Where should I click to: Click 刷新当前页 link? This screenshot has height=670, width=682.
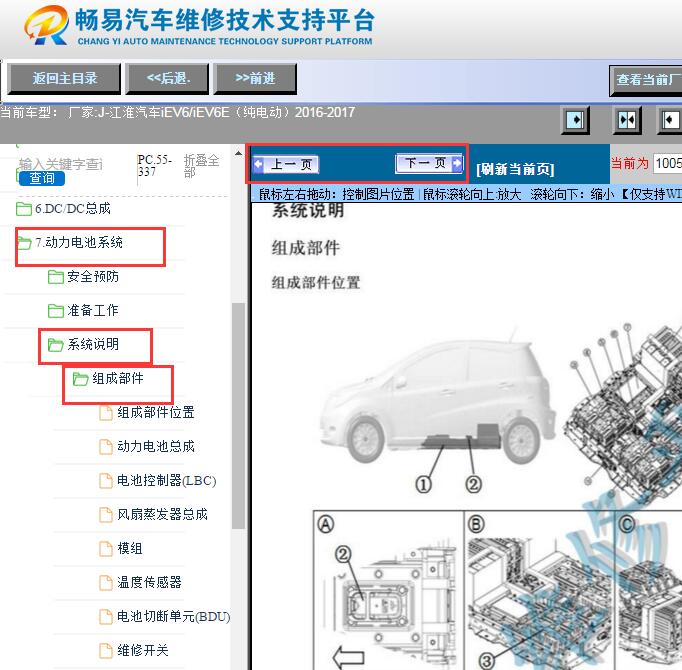coord(515,169)
